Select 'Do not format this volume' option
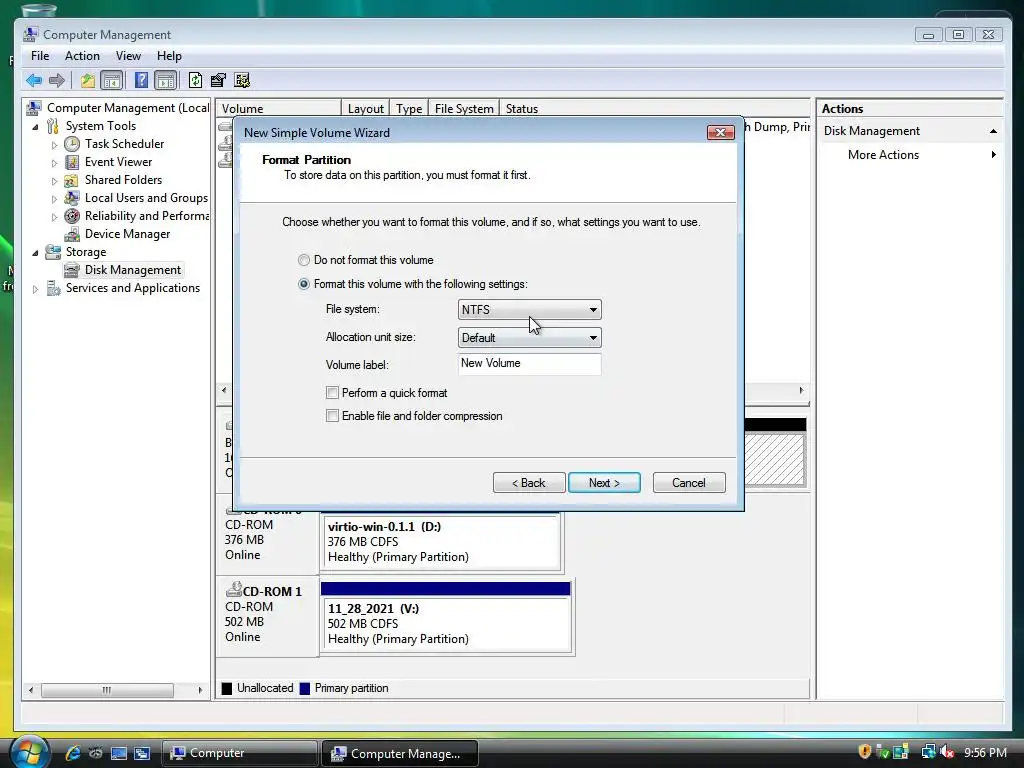Screen dimensions: 1024x768 pos(304,260)
